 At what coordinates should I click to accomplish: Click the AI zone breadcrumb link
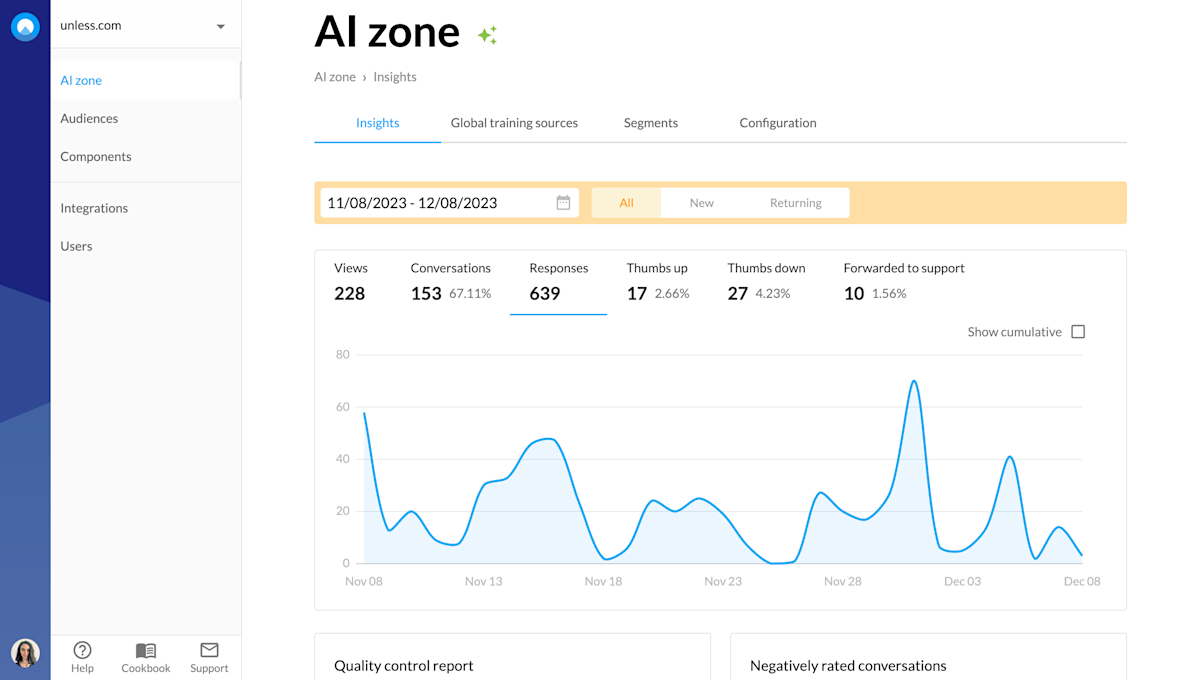(335, 76)
